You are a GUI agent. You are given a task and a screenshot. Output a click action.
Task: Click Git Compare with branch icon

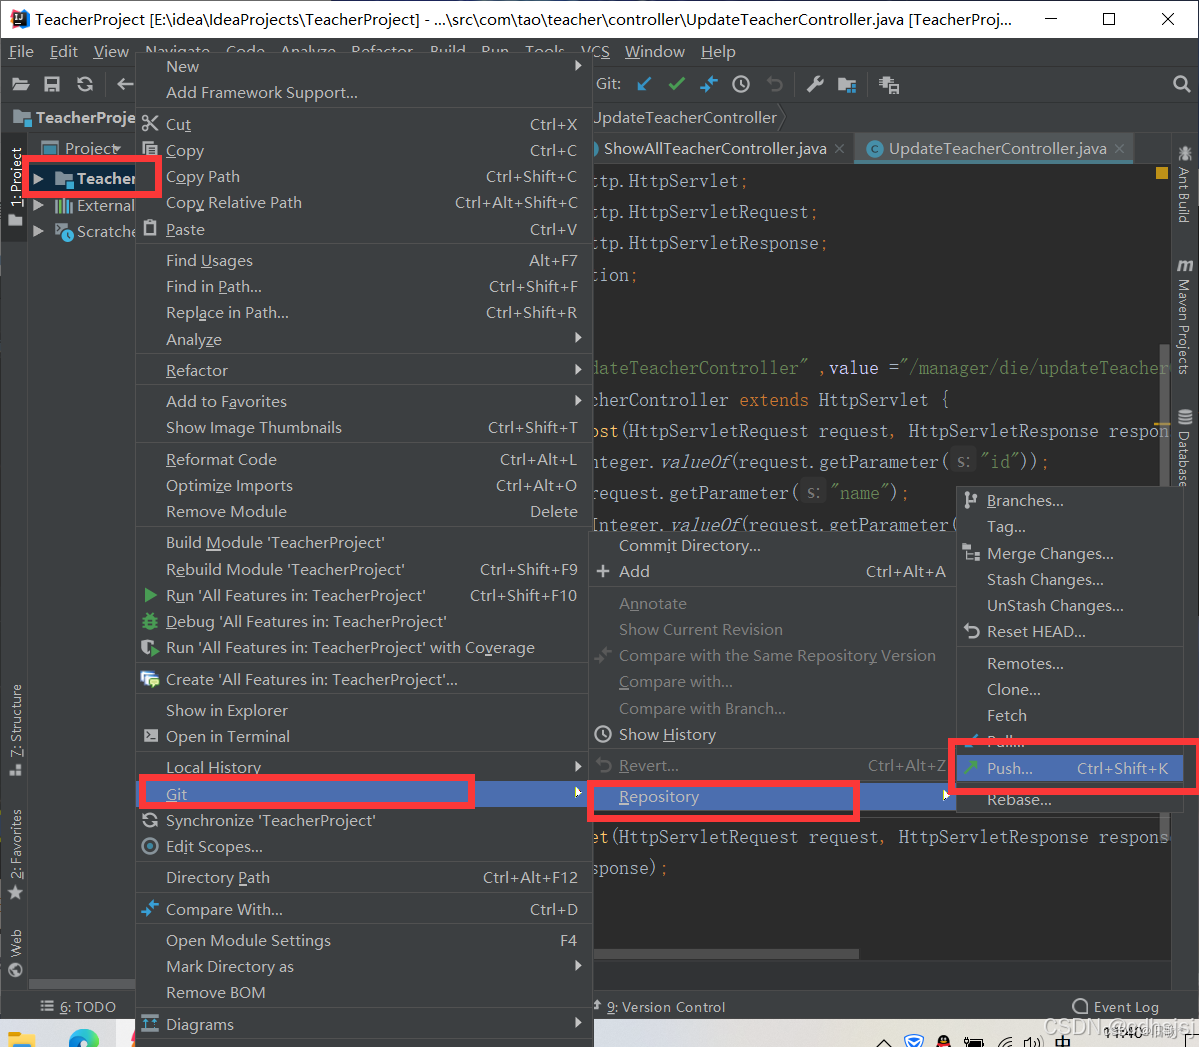[709, 84]
